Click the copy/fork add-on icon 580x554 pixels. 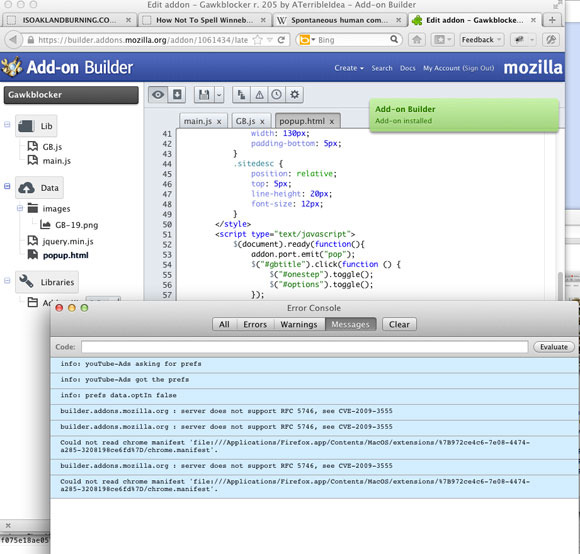click(x=241, y=95)
